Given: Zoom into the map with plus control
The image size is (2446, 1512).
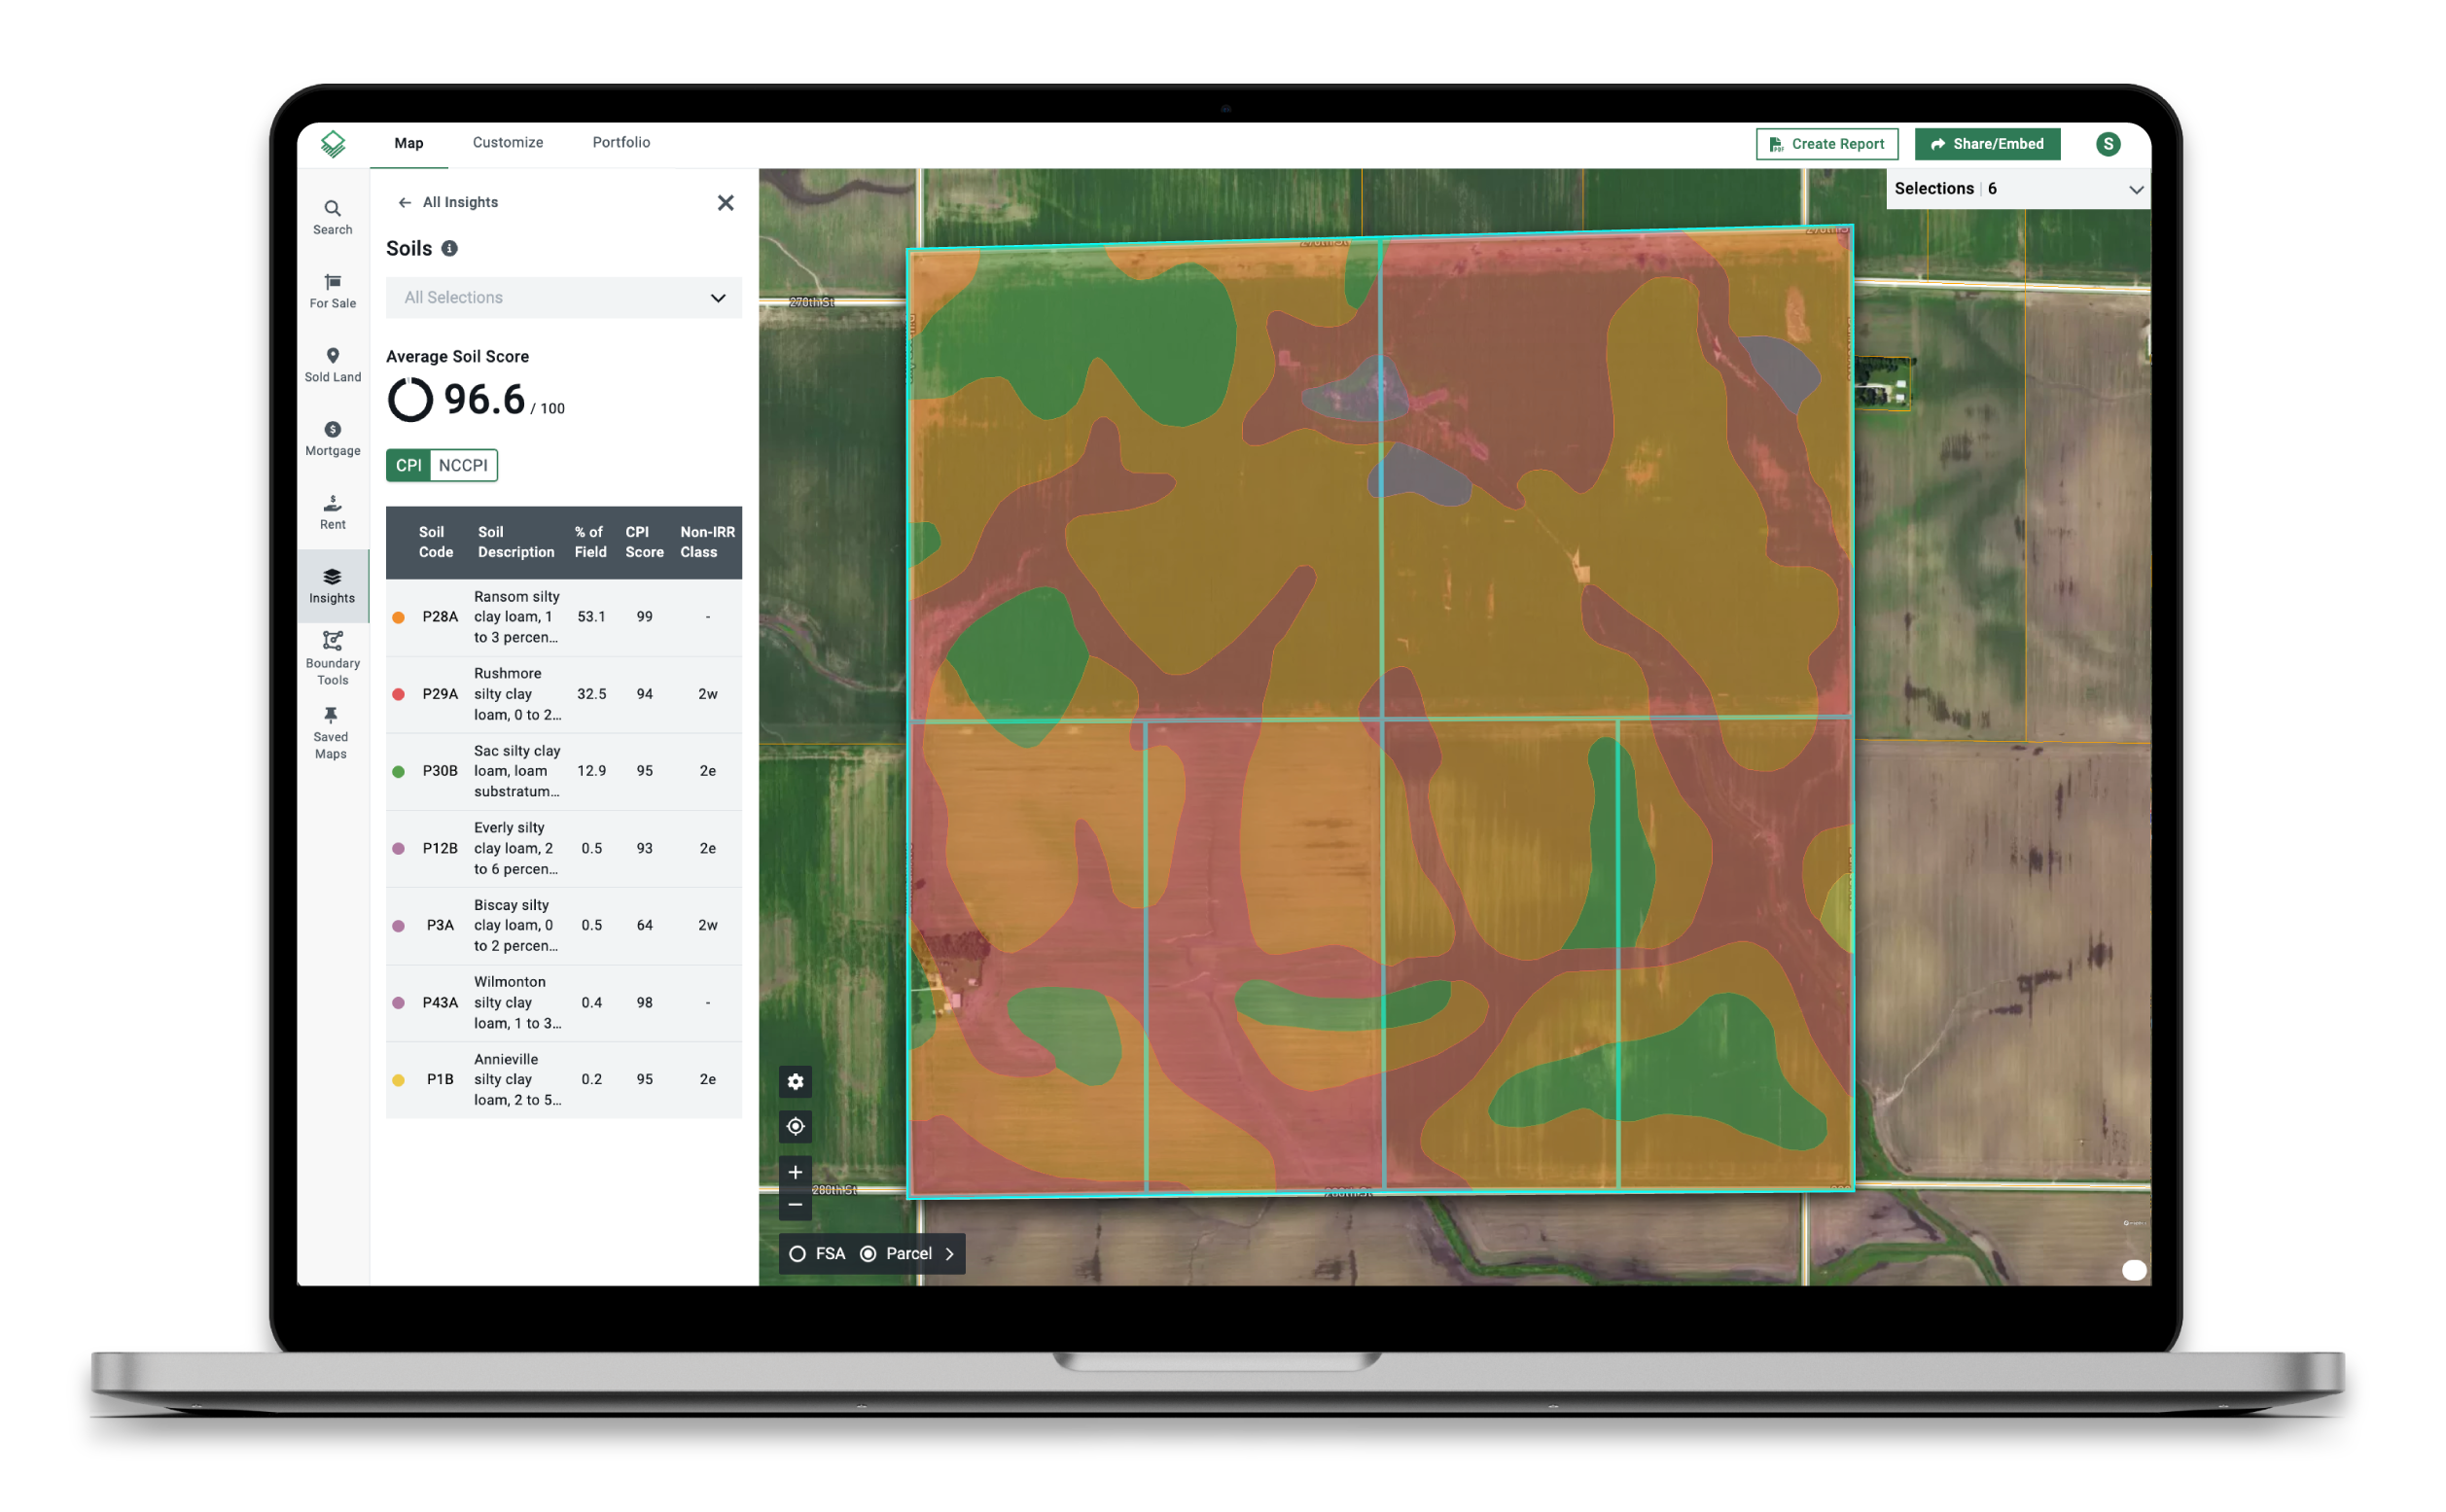Looking at the screenshot, I should pyautogui.click(x=795, y=1171).
